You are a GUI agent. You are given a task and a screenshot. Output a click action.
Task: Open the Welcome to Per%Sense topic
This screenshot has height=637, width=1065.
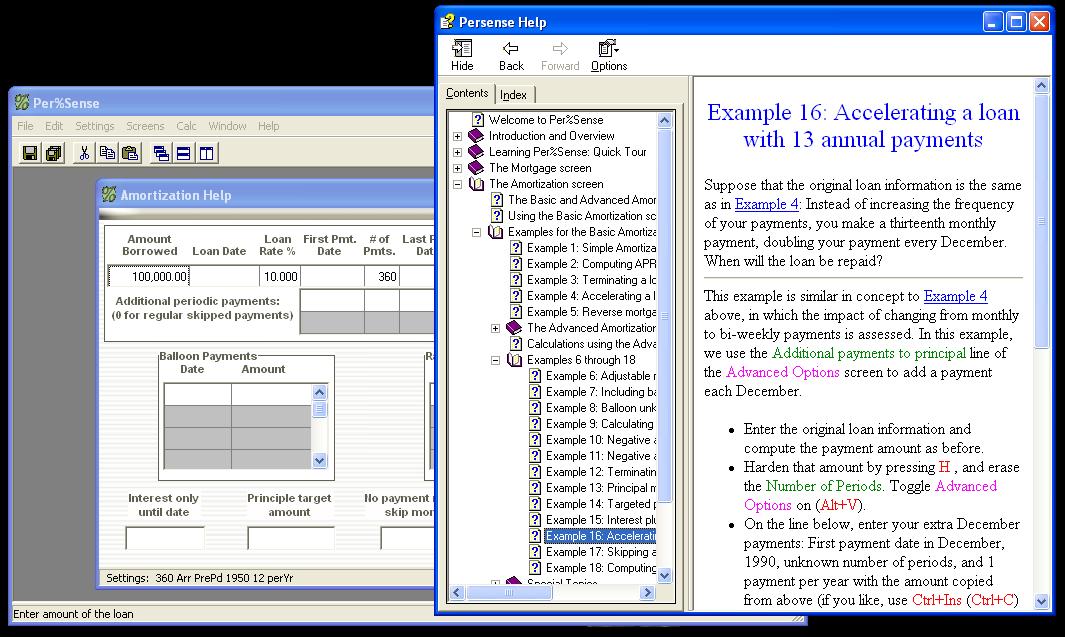pos(545,120)
